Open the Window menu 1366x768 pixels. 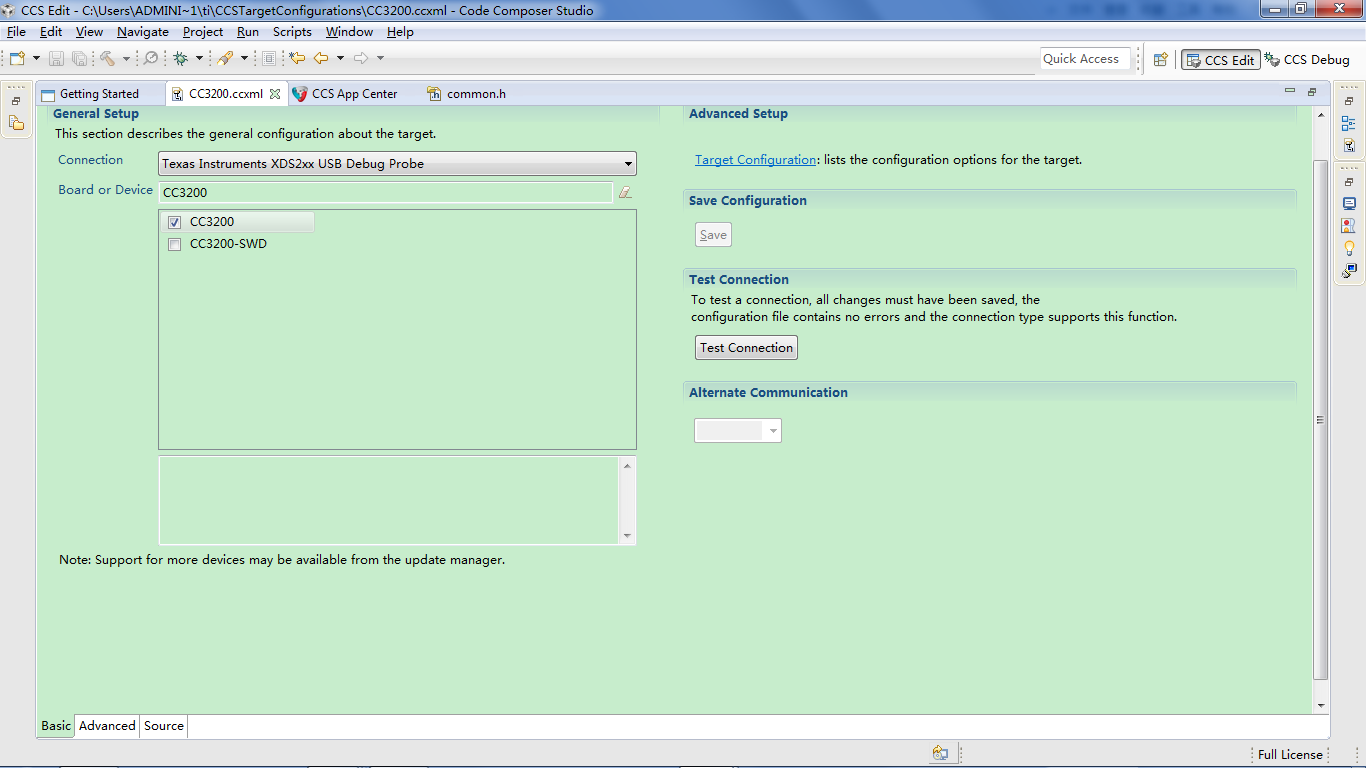[x=349, y=32]
